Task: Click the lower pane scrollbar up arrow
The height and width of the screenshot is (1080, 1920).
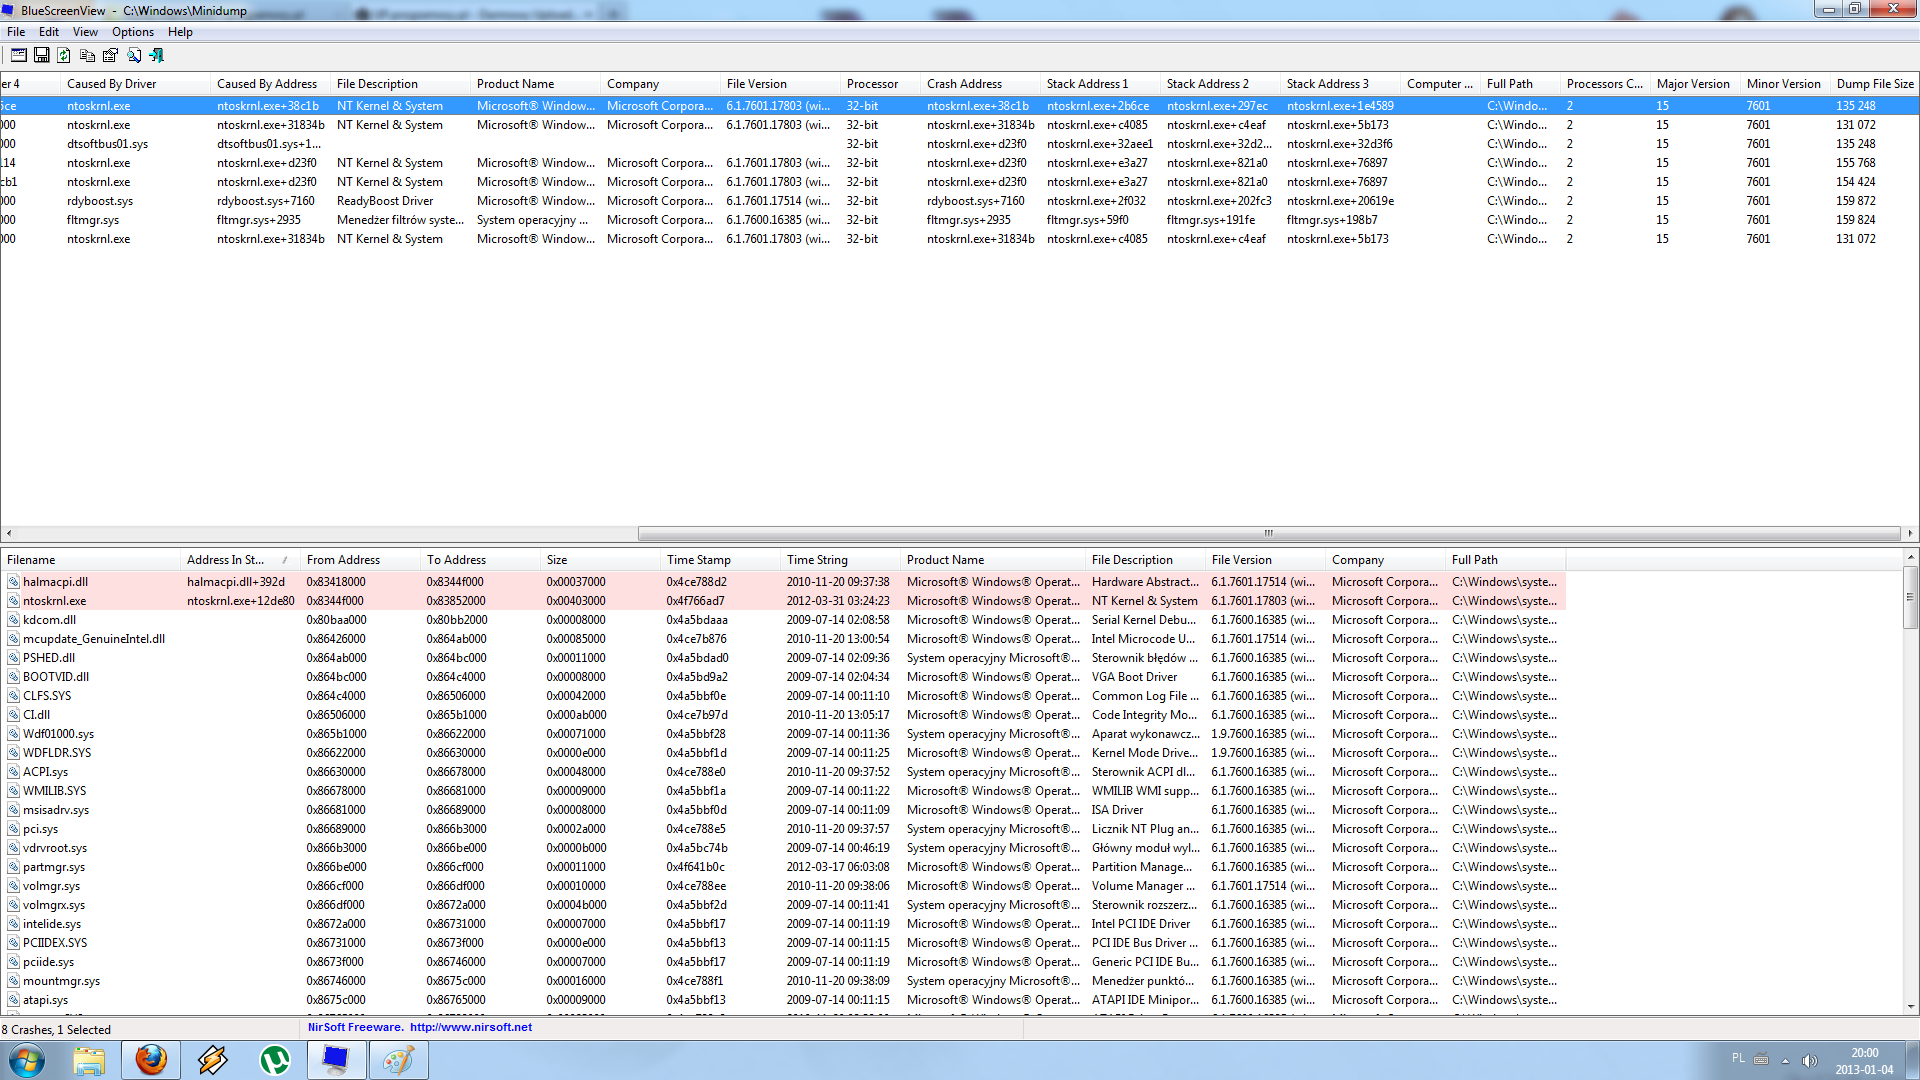Action: tap(1911, 558)
